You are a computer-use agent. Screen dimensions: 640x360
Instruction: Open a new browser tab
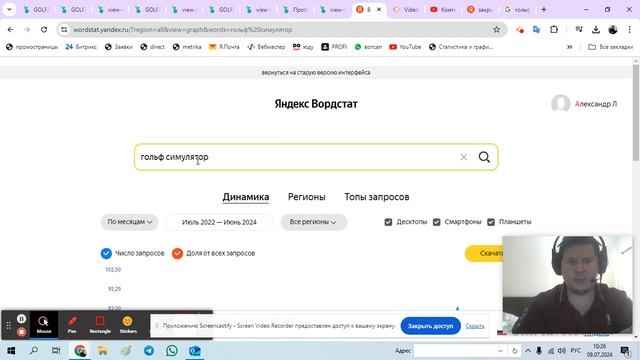pos(544,9)
